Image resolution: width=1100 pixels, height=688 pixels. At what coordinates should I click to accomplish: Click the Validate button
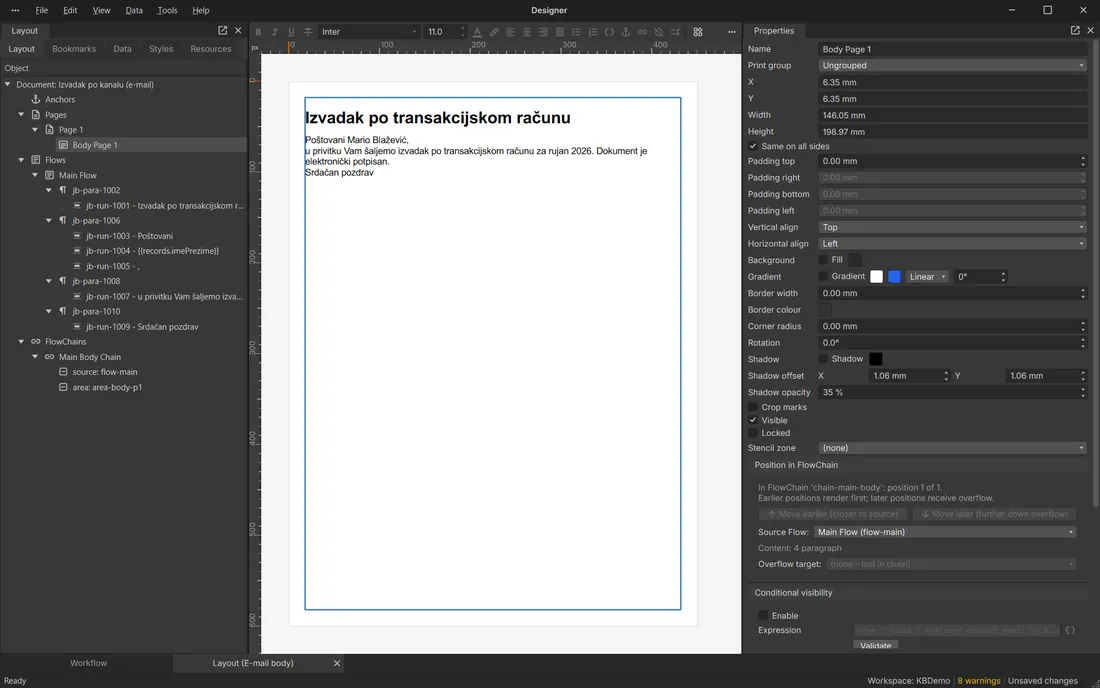click(x=876, y=645)
